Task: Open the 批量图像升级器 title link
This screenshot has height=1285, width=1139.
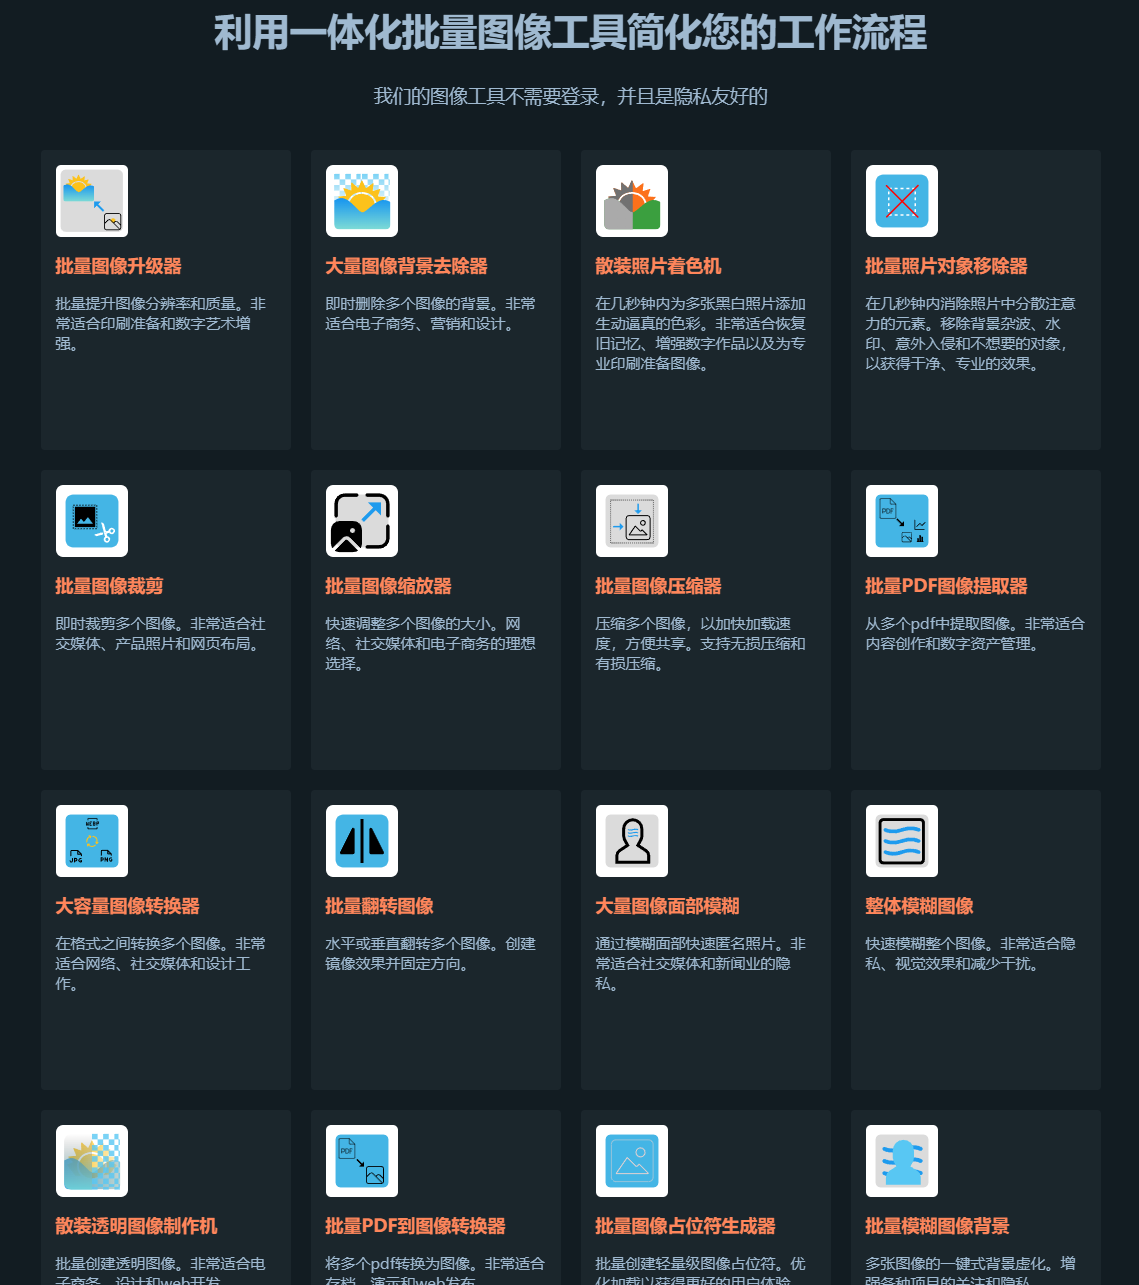Action: 119,266
